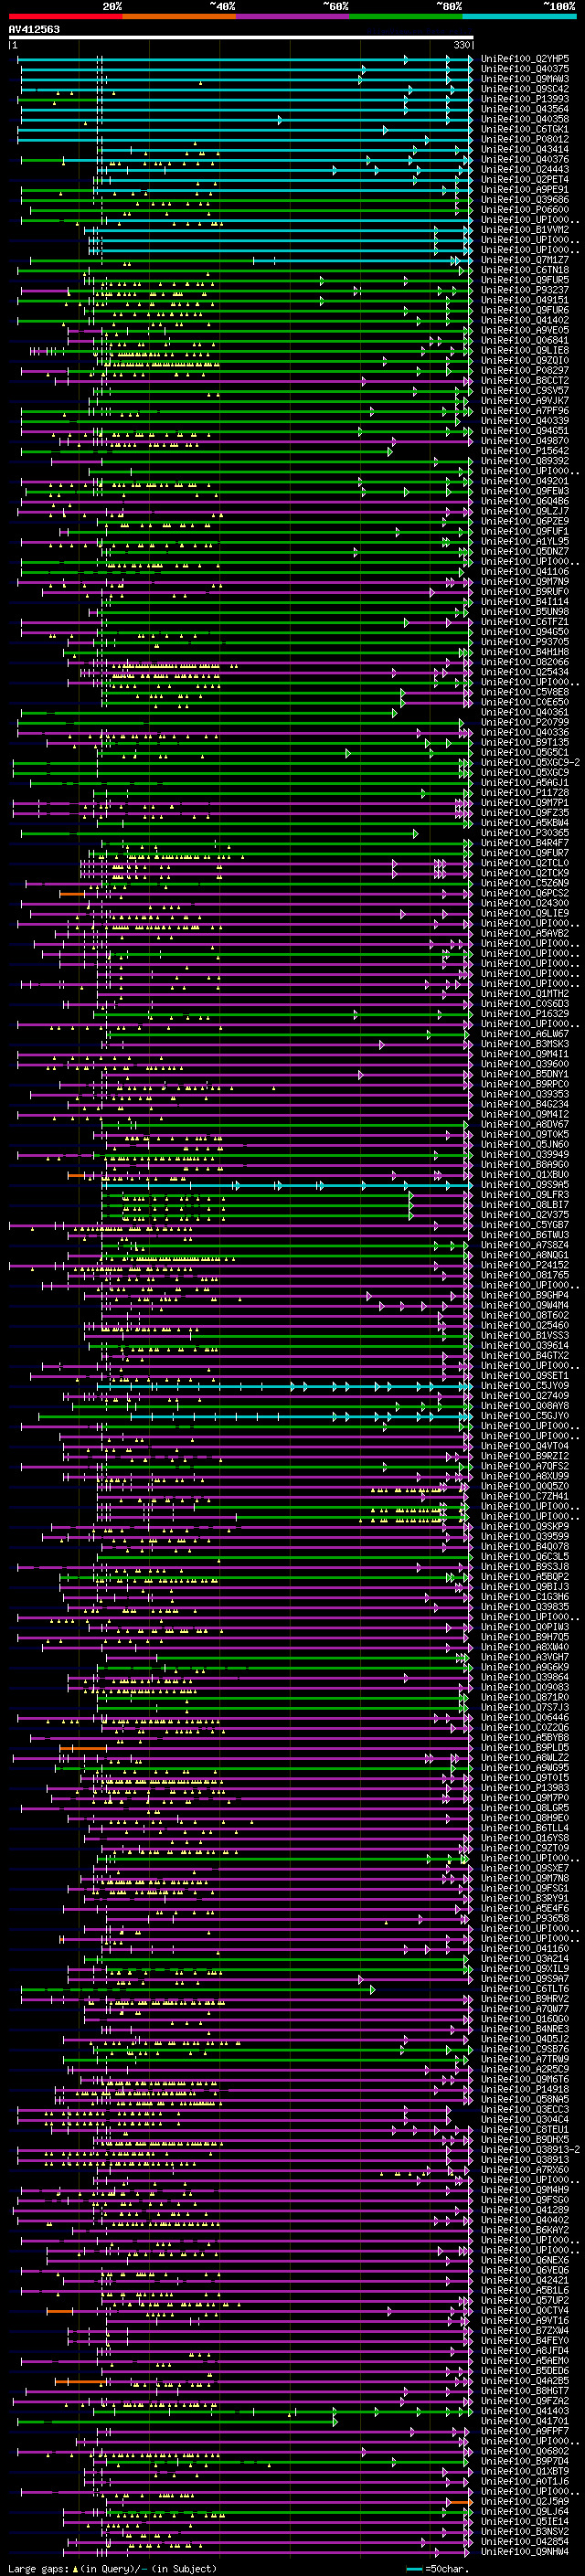Select hit UniRef100_P15642

click(x=525, y=451)
